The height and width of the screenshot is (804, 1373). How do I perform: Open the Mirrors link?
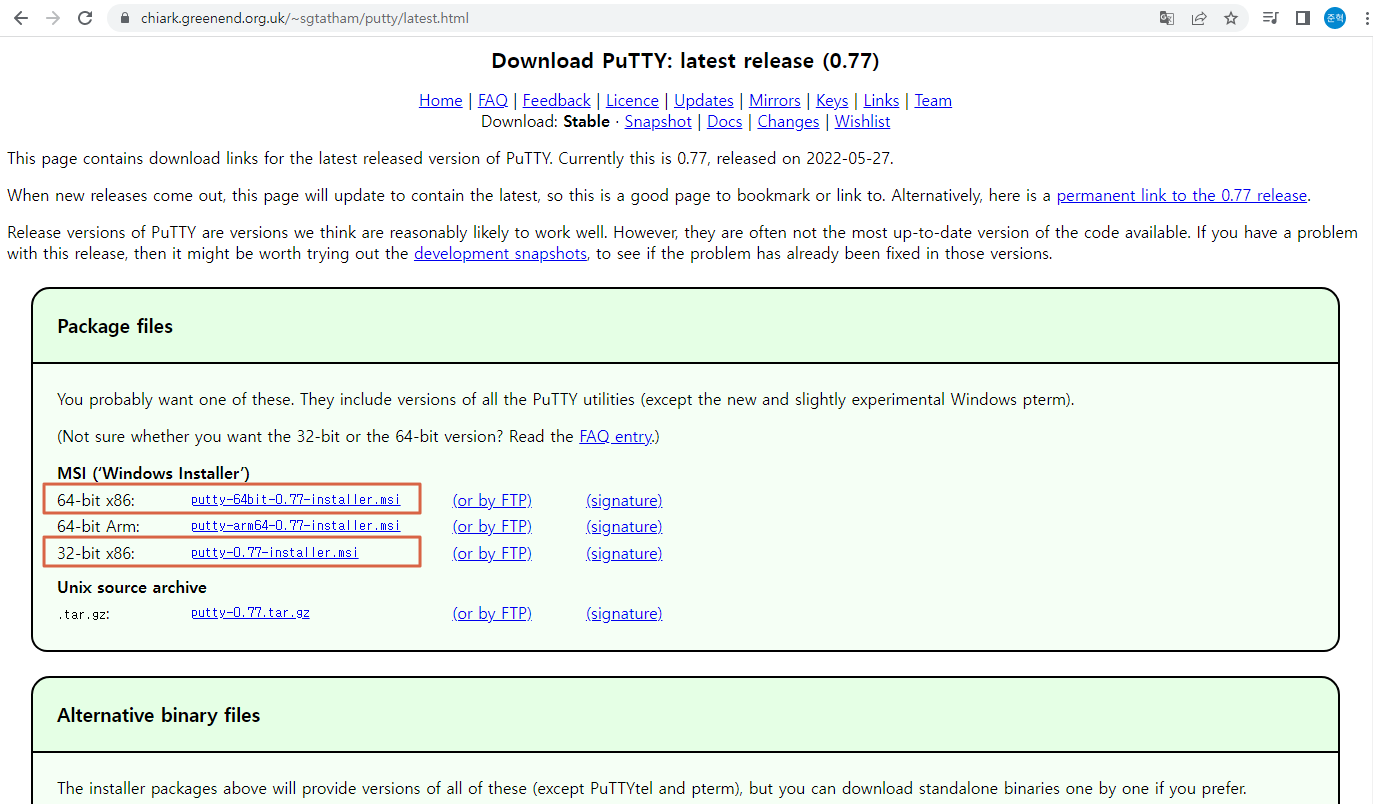point(775,100)
